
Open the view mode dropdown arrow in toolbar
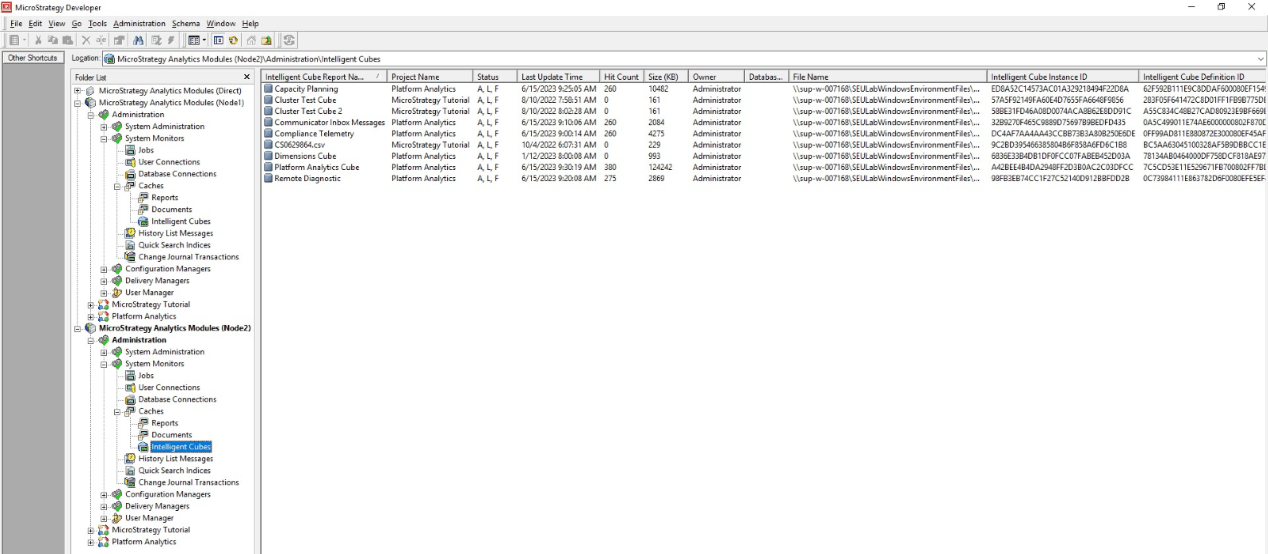[x=204, y=40]
